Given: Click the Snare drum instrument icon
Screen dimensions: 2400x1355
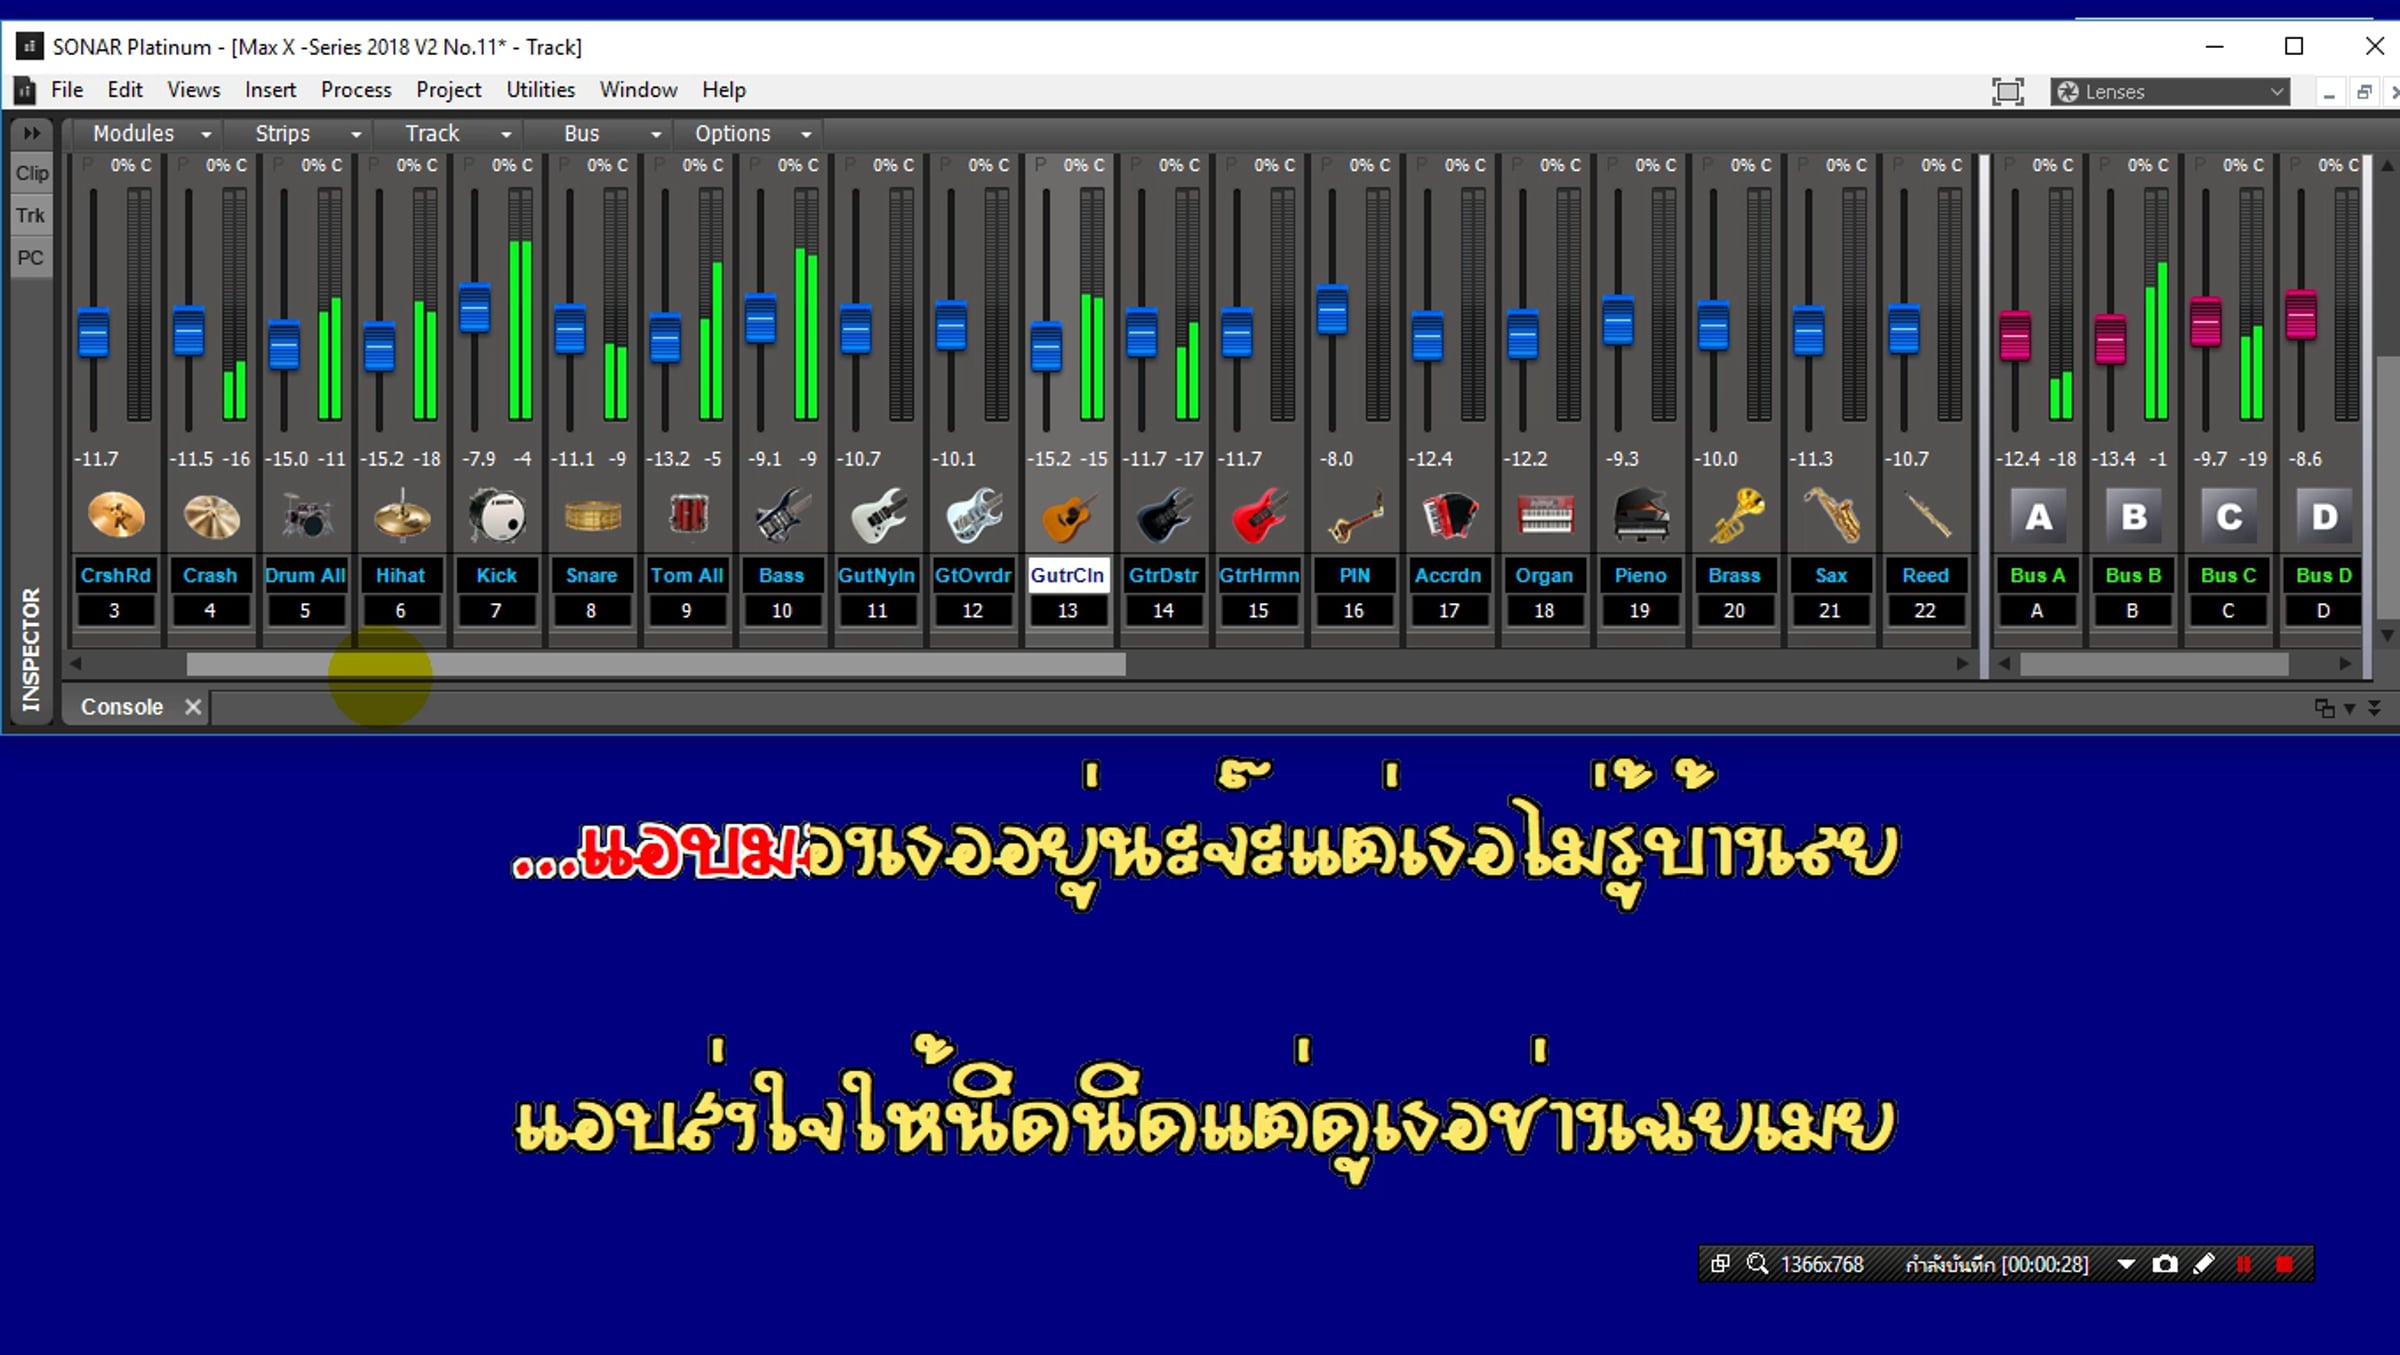Looking at the screenshot, I should (592, 517).
